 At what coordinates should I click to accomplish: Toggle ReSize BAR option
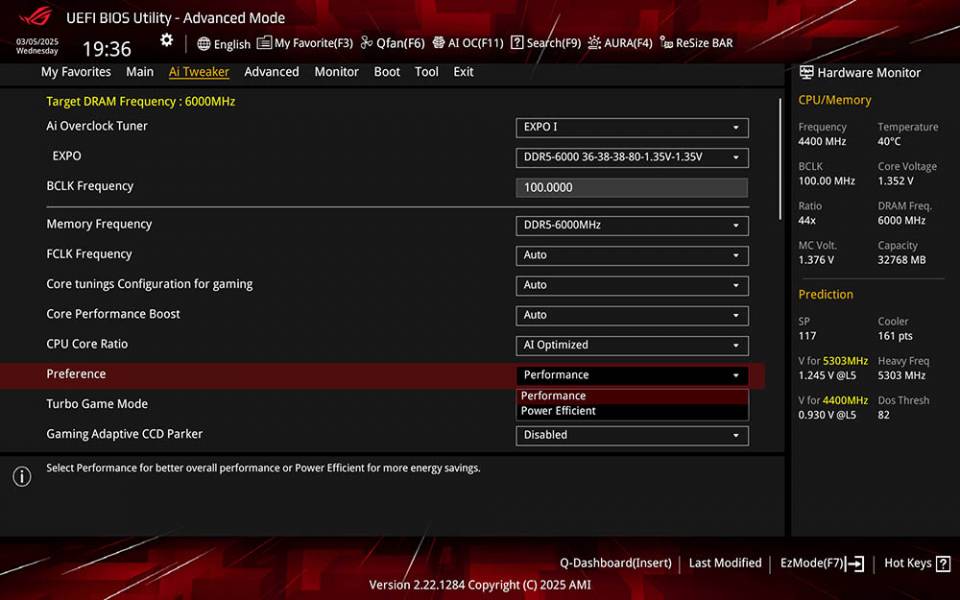coord(704,43)
